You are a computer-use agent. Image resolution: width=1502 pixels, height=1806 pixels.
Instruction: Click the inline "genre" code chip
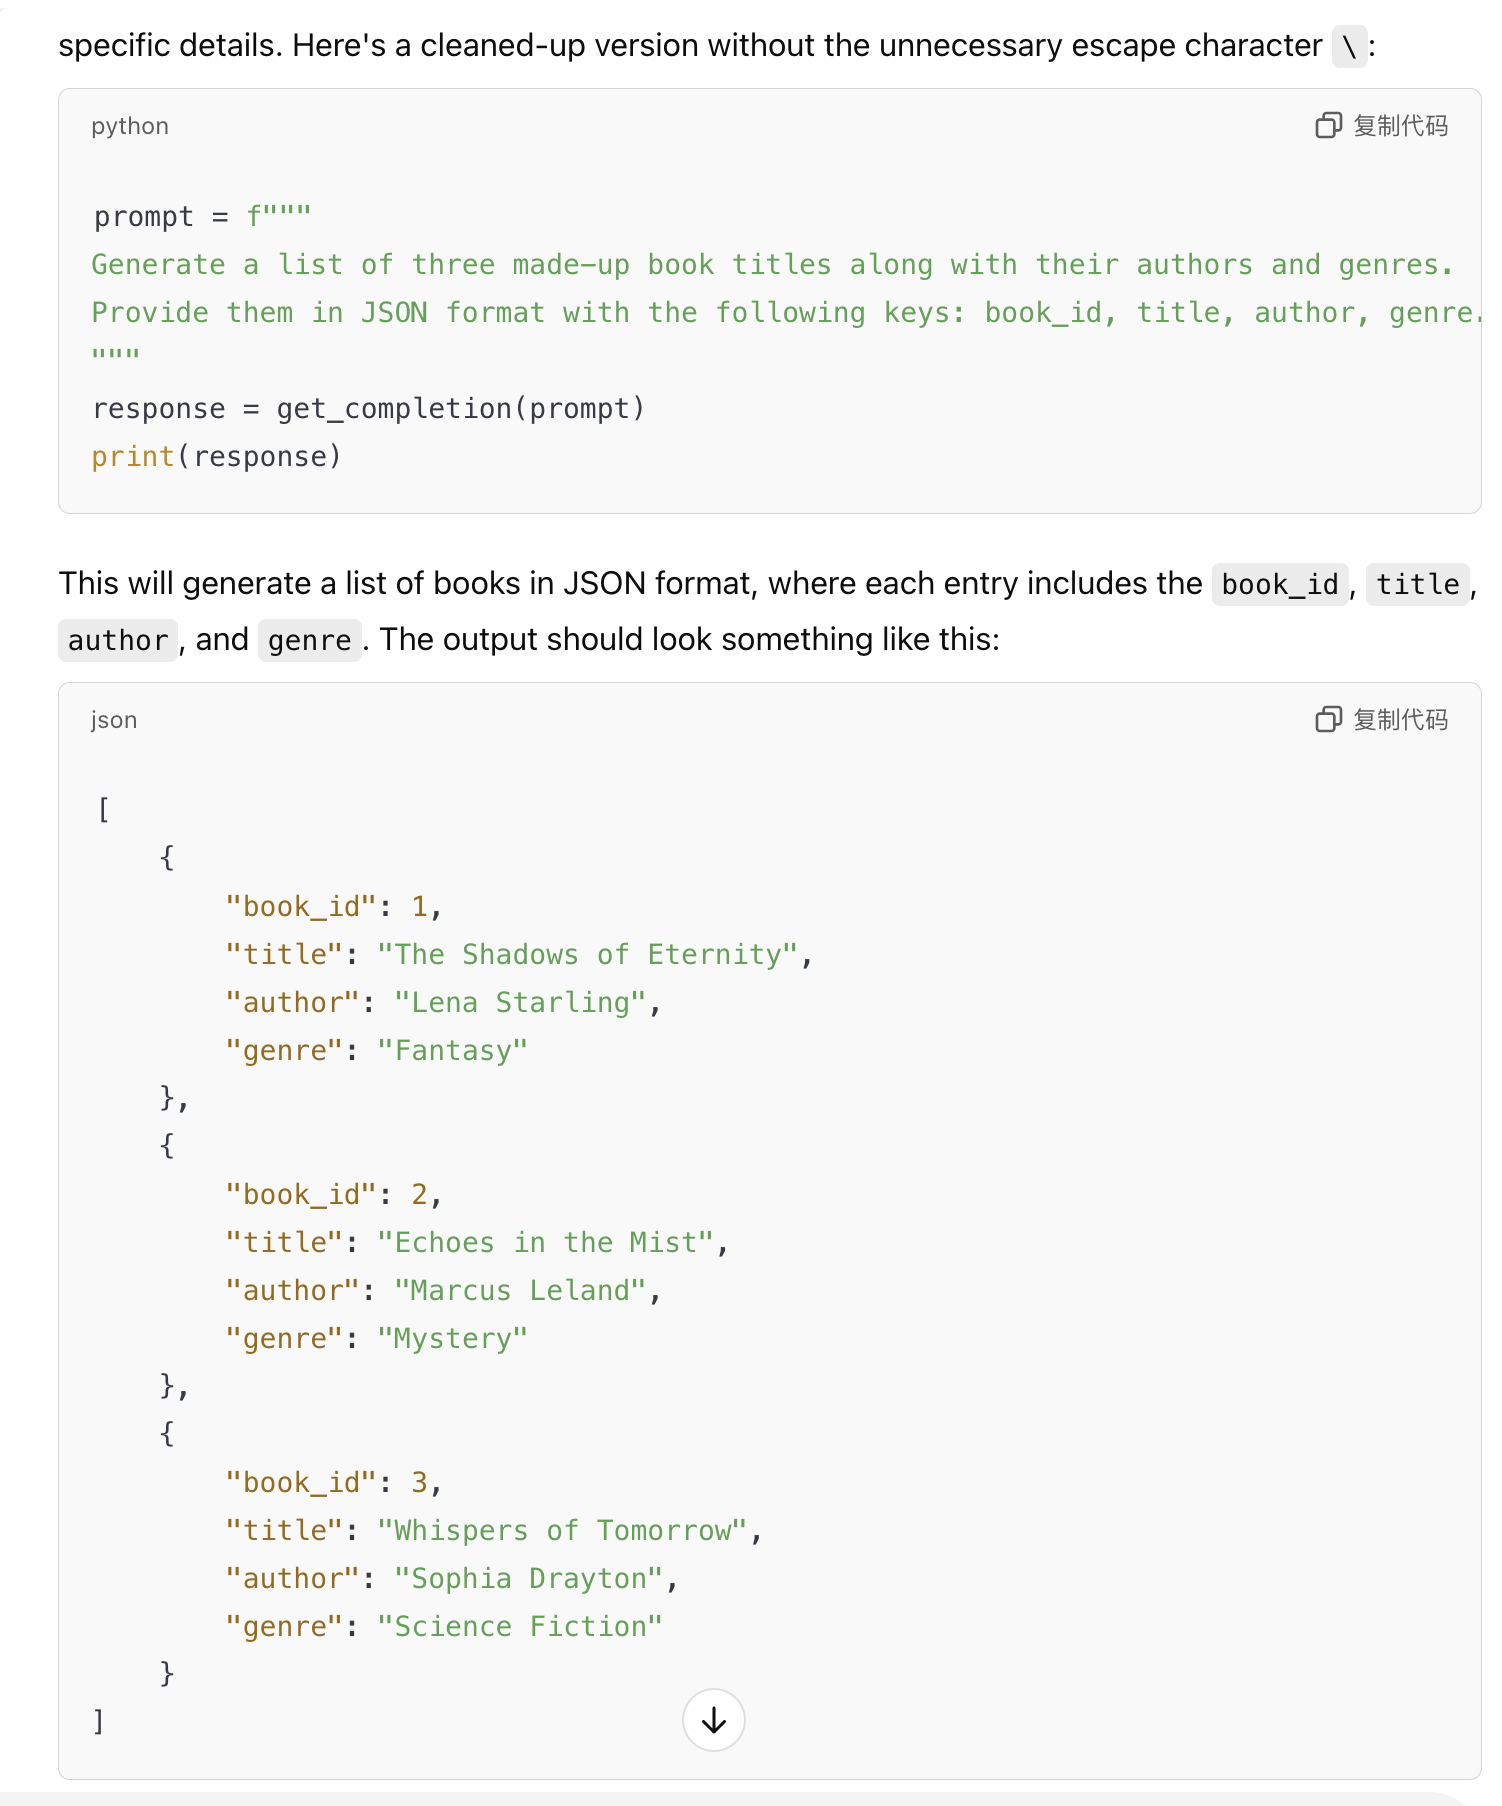(x=309, y=641)
